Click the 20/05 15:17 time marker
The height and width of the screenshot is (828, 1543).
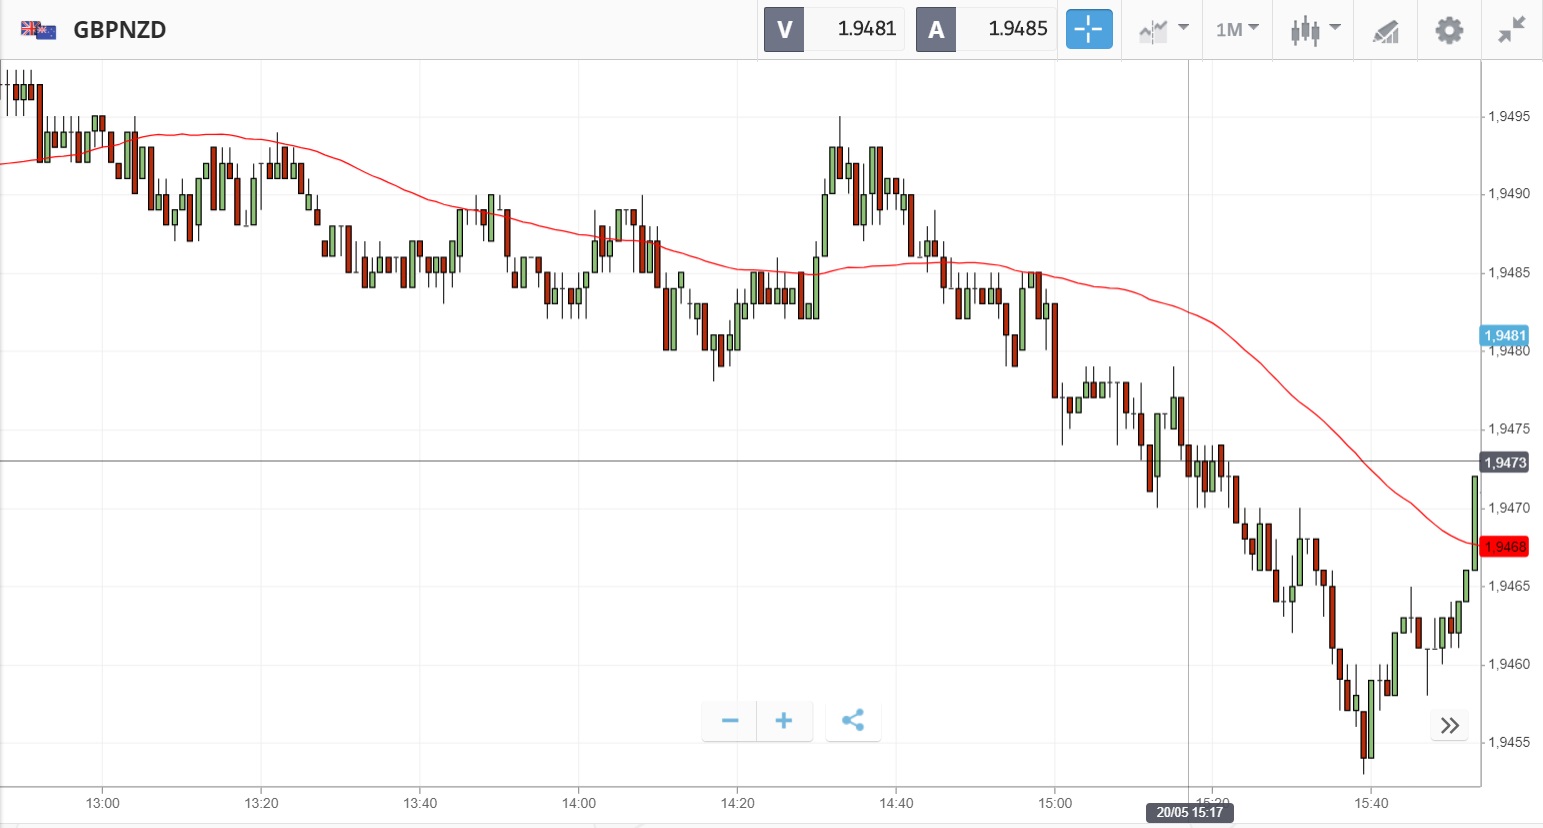click(1189, 812)
